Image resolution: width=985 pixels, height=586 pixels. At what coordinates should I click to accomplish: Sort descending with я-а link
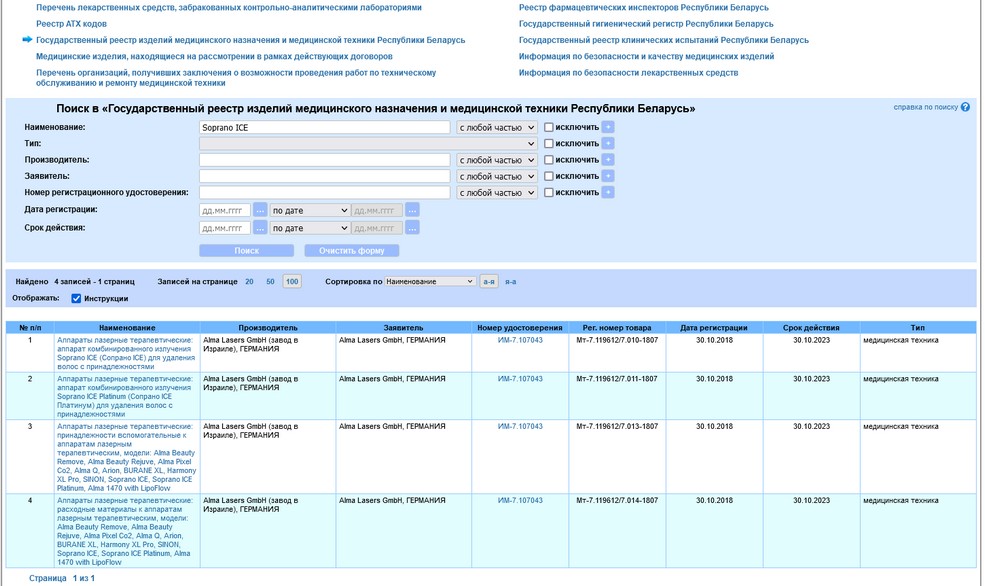(x=510, y=281)
